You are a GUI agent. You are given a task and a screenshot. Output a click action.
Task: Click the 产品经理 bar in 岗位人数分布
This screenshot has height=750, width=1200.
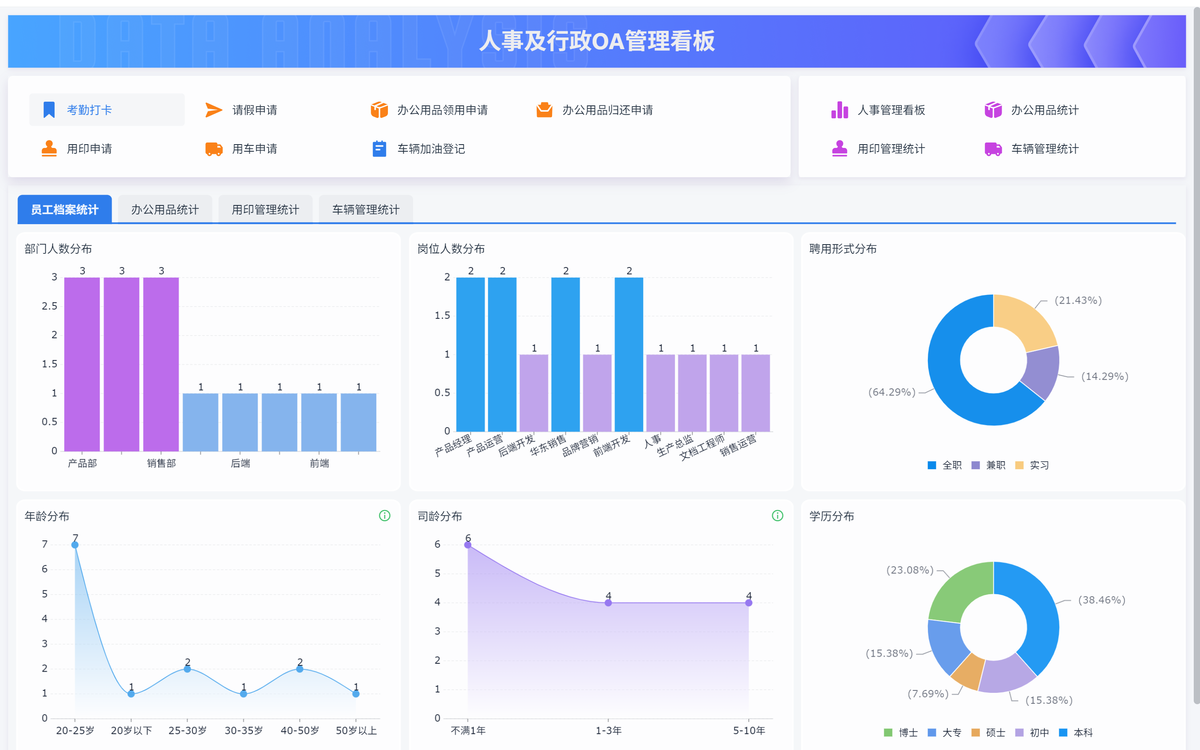470,354
